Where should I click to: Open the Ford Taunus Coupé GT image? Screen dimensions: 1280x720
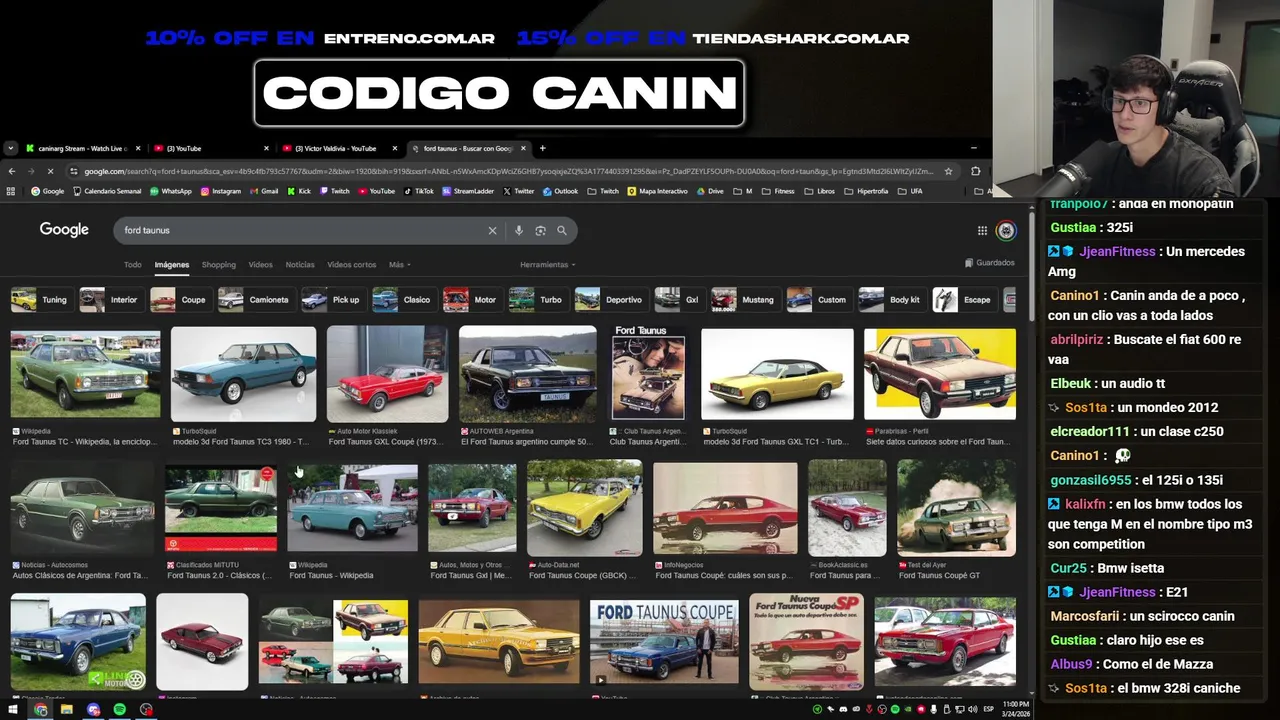tap(956, 508)
